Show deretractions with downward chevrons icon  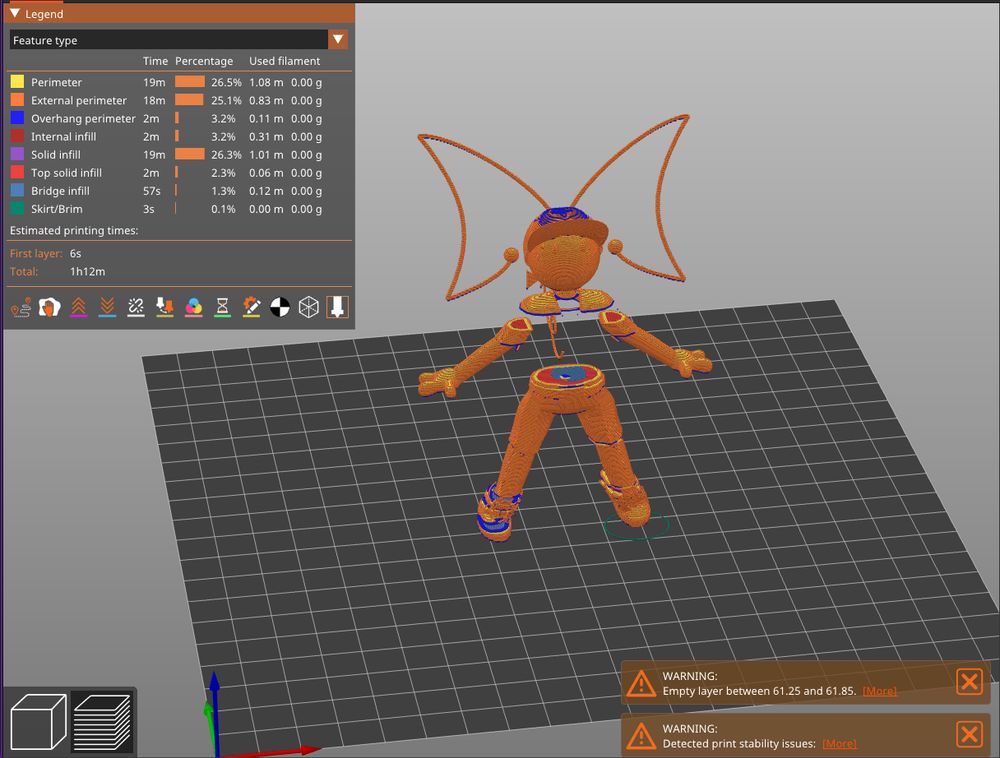107,307
